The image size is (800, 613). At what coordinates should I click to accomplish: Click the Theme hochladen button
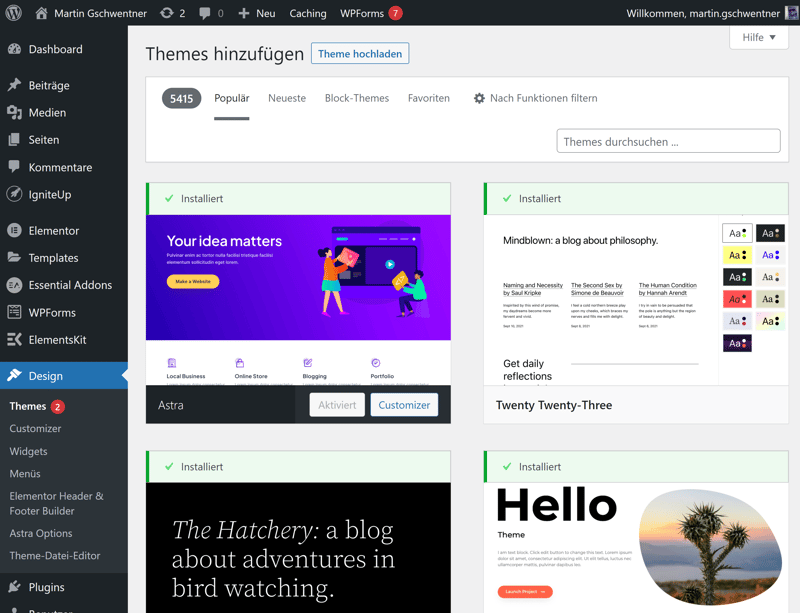tap(360, 54)
